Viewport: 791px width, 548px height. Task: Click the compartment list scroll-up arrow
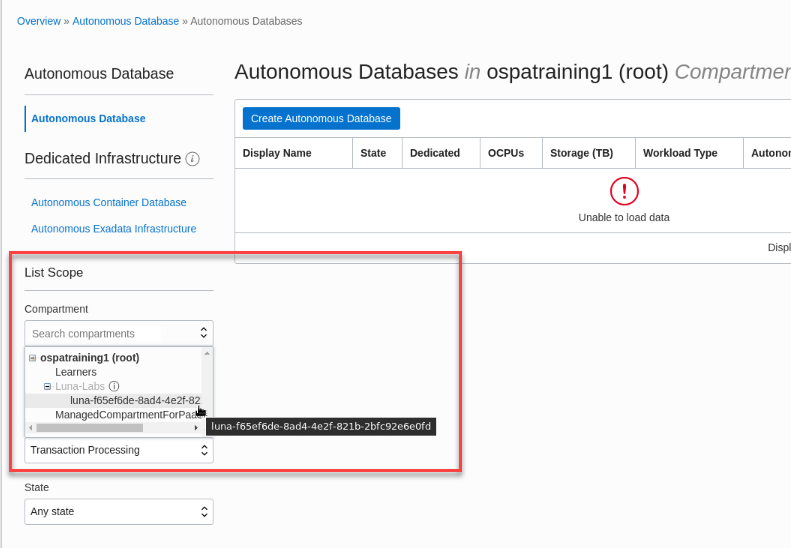coord(207,354)
